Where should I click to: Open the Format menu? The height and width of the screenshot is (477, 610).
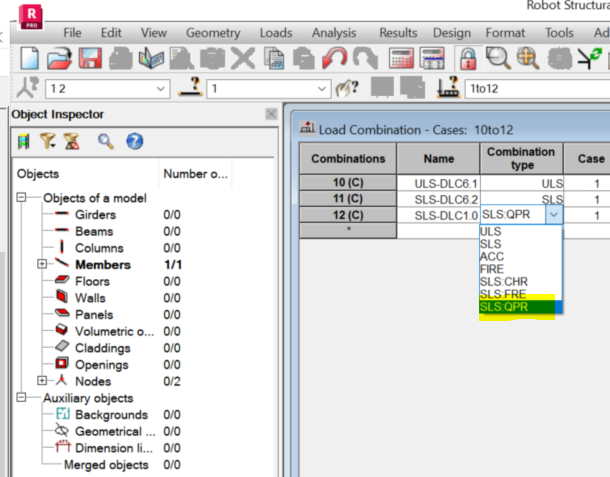[x=505, y=33]
